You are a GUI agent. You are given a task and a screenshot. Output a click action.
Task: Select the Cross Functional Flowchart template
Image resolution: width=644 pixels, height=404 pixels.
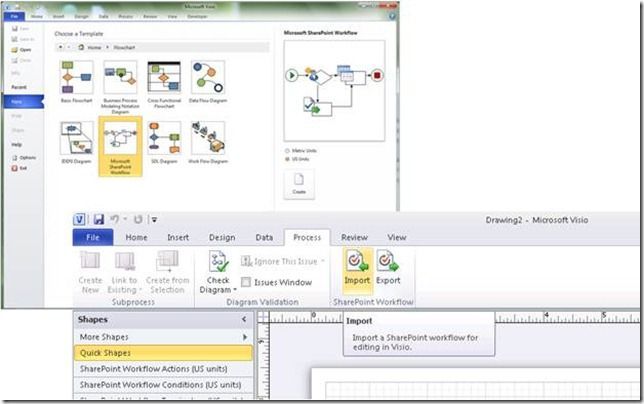tap(164, 84)
